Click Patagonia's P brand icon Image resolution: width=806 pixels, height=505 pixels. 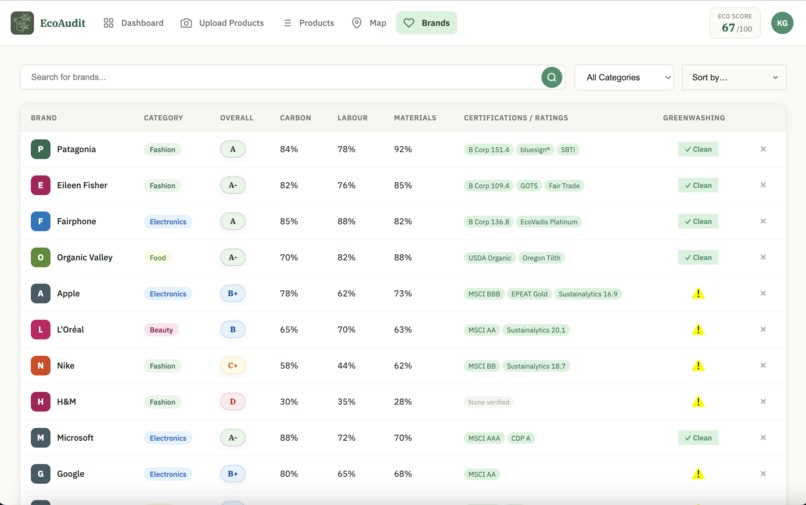tap(41, 149)
